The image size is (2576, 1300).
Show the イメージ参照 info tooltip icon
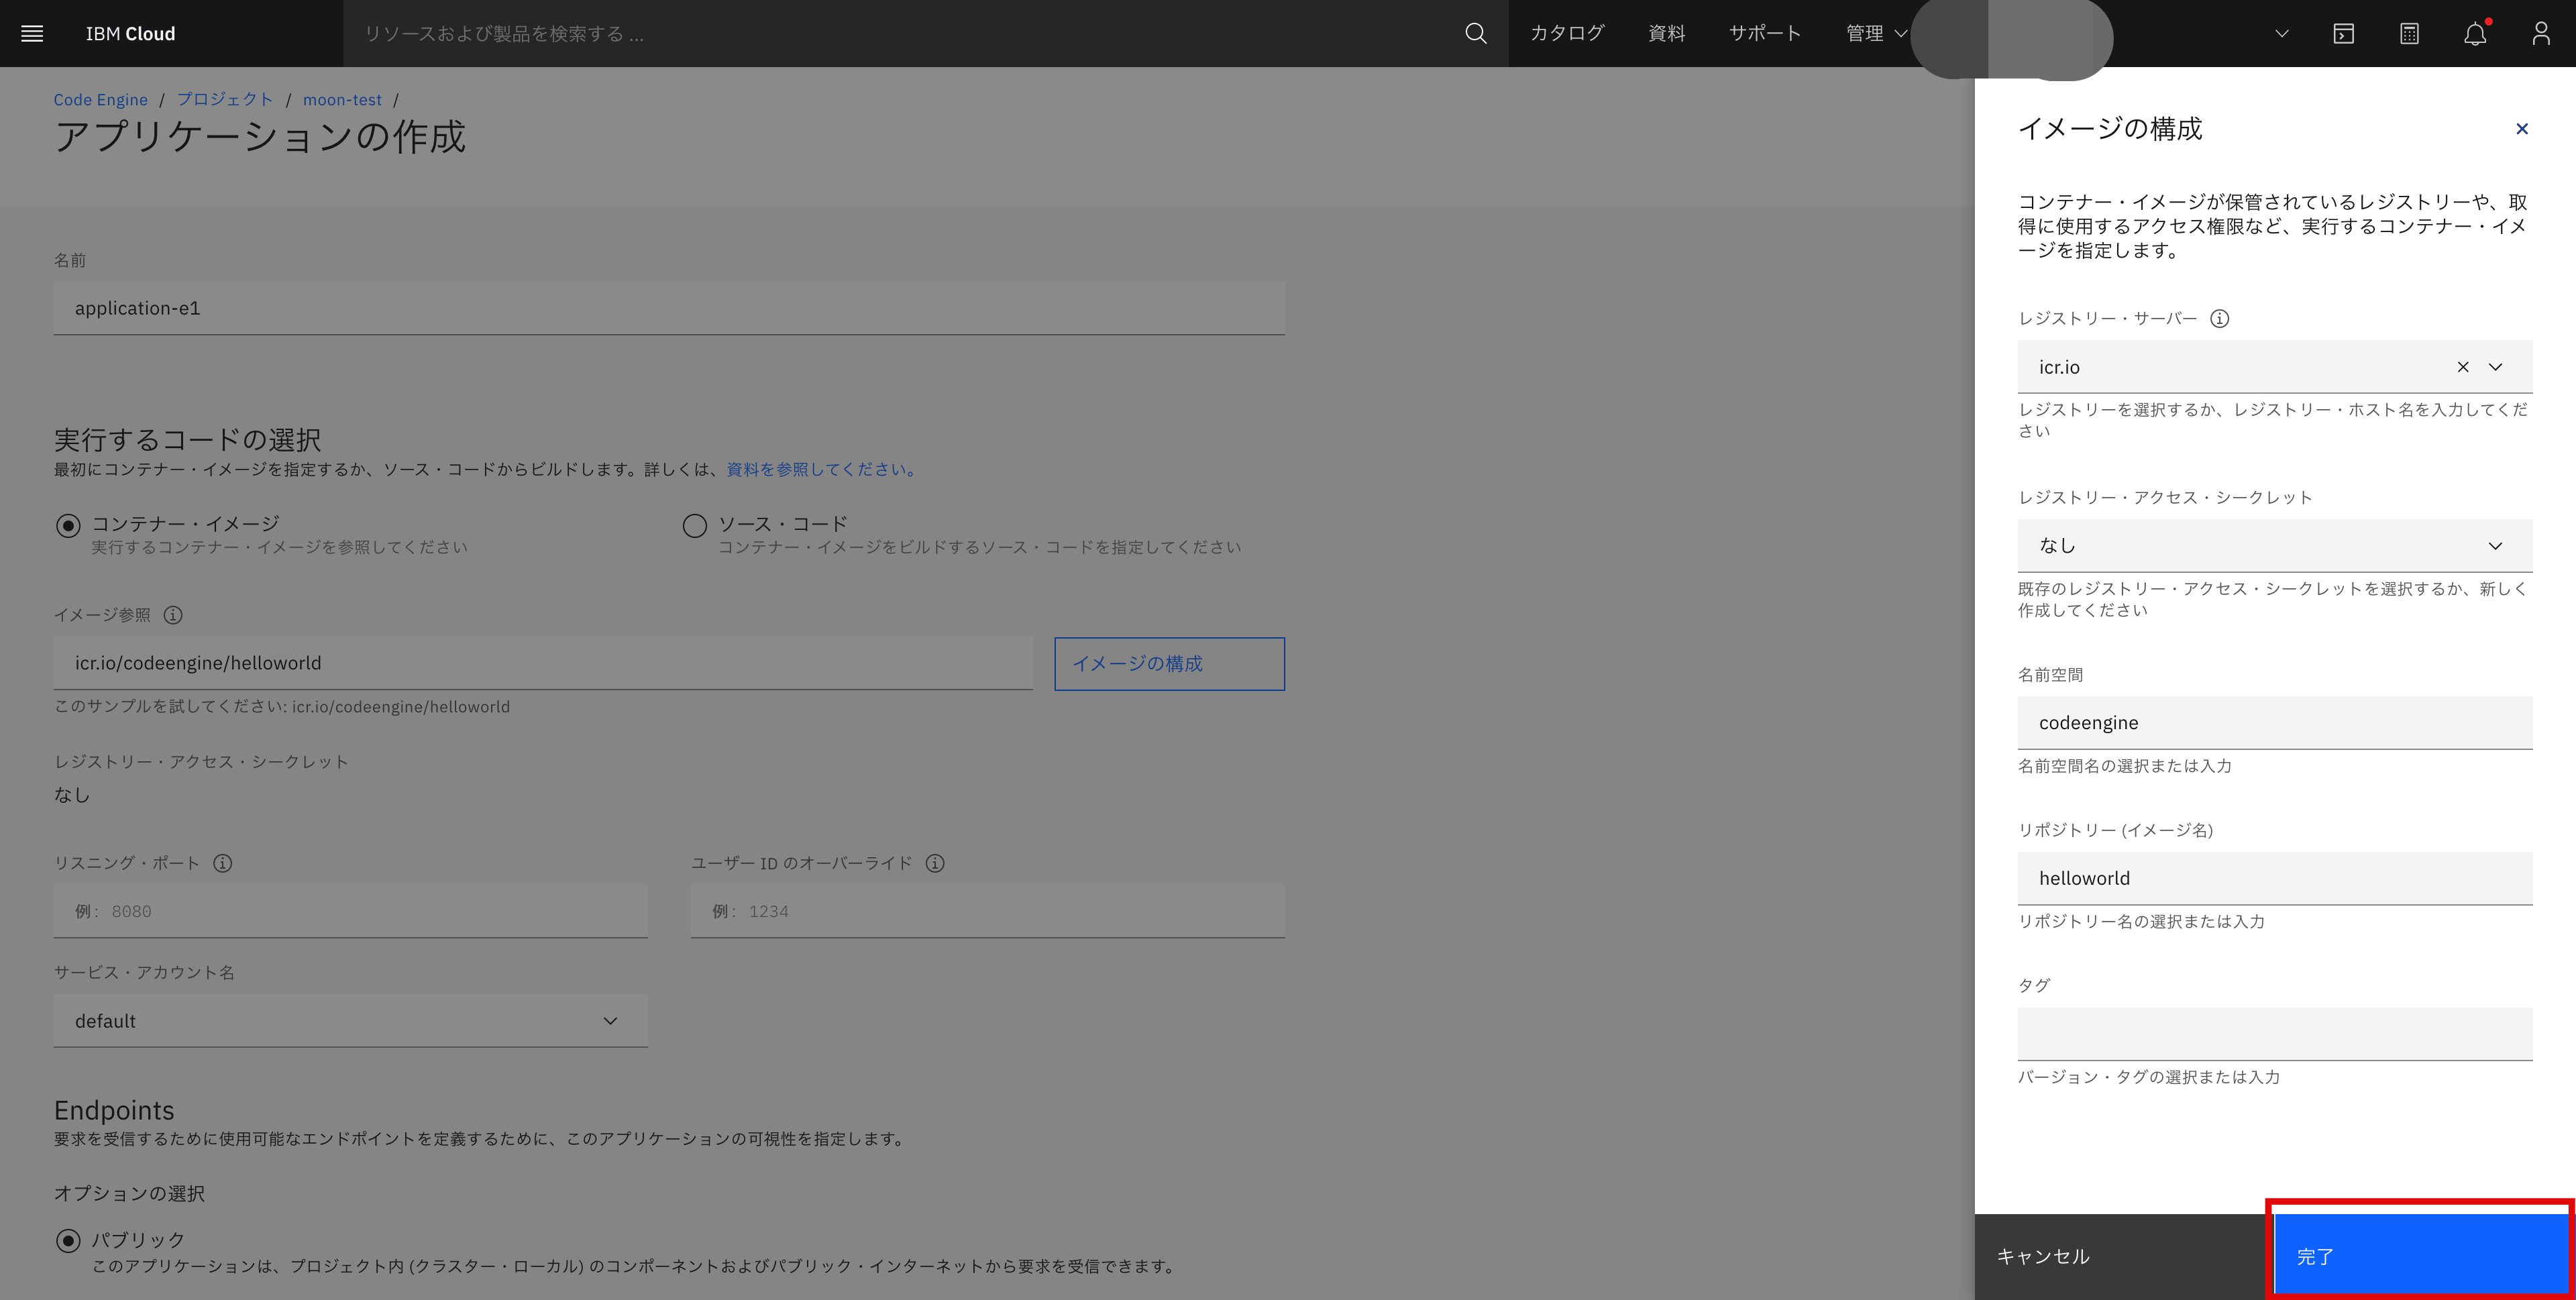[x=173, y=615]
